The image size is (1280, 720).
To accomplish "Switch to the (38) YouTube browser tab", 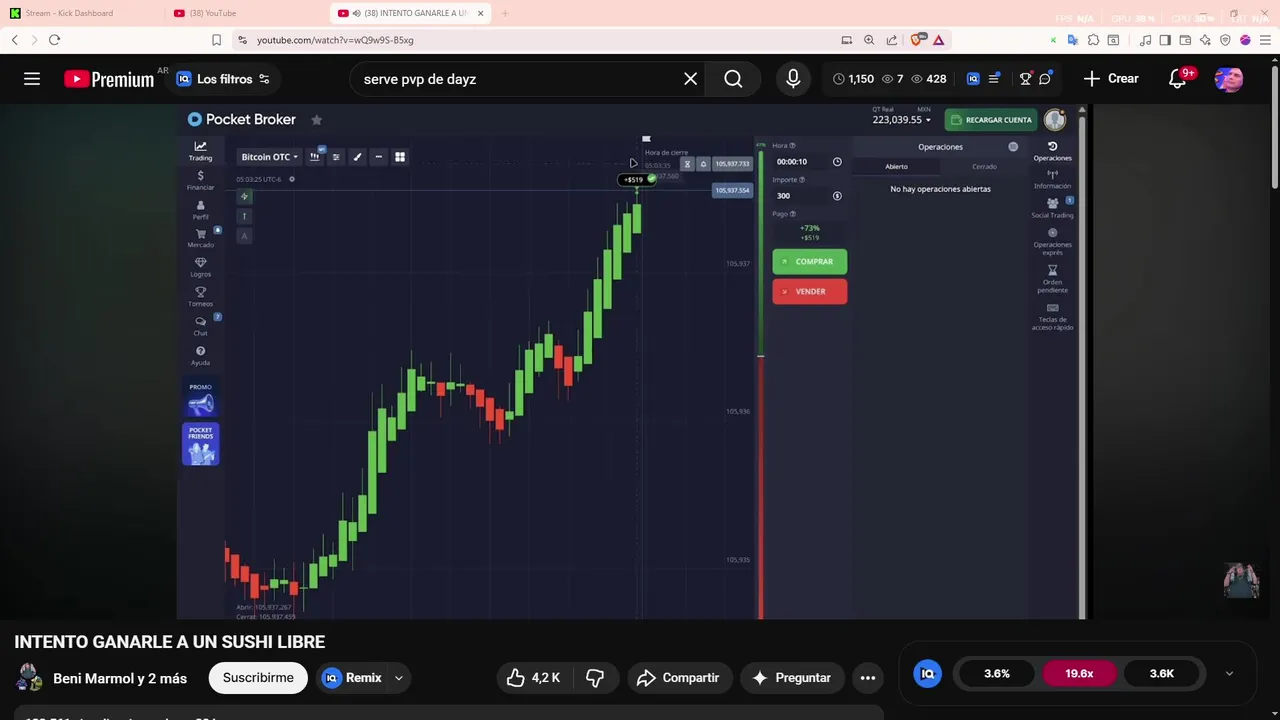I will point(245,13).
